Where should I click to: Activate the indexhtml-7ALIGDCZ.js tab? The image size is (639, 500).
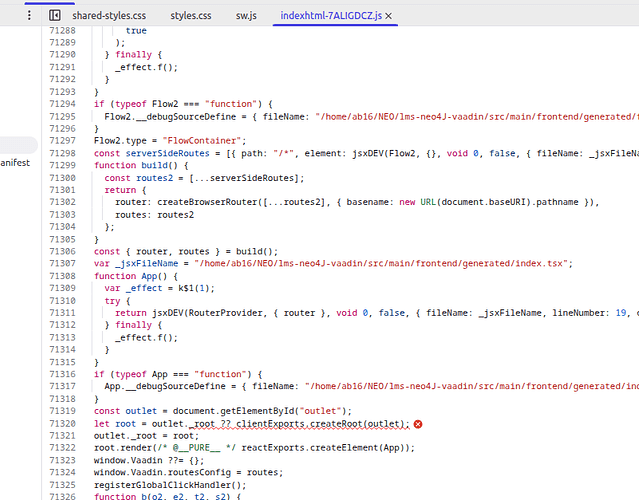[329, 16]
